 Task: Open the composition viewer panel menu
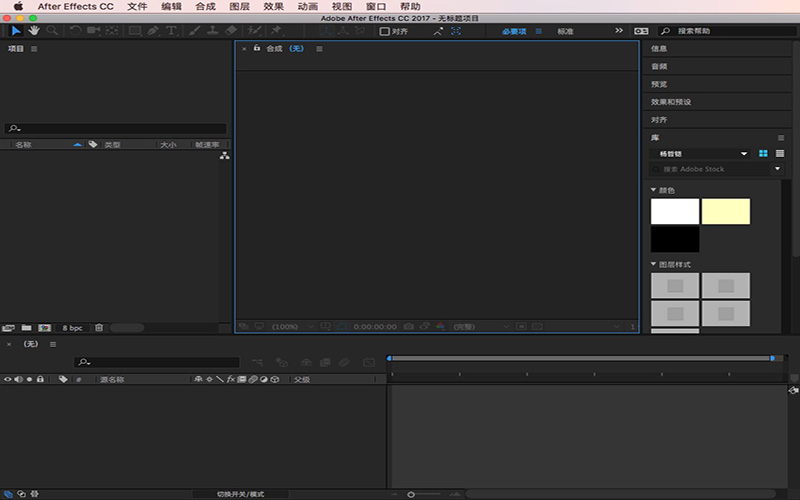pos(319,49)
